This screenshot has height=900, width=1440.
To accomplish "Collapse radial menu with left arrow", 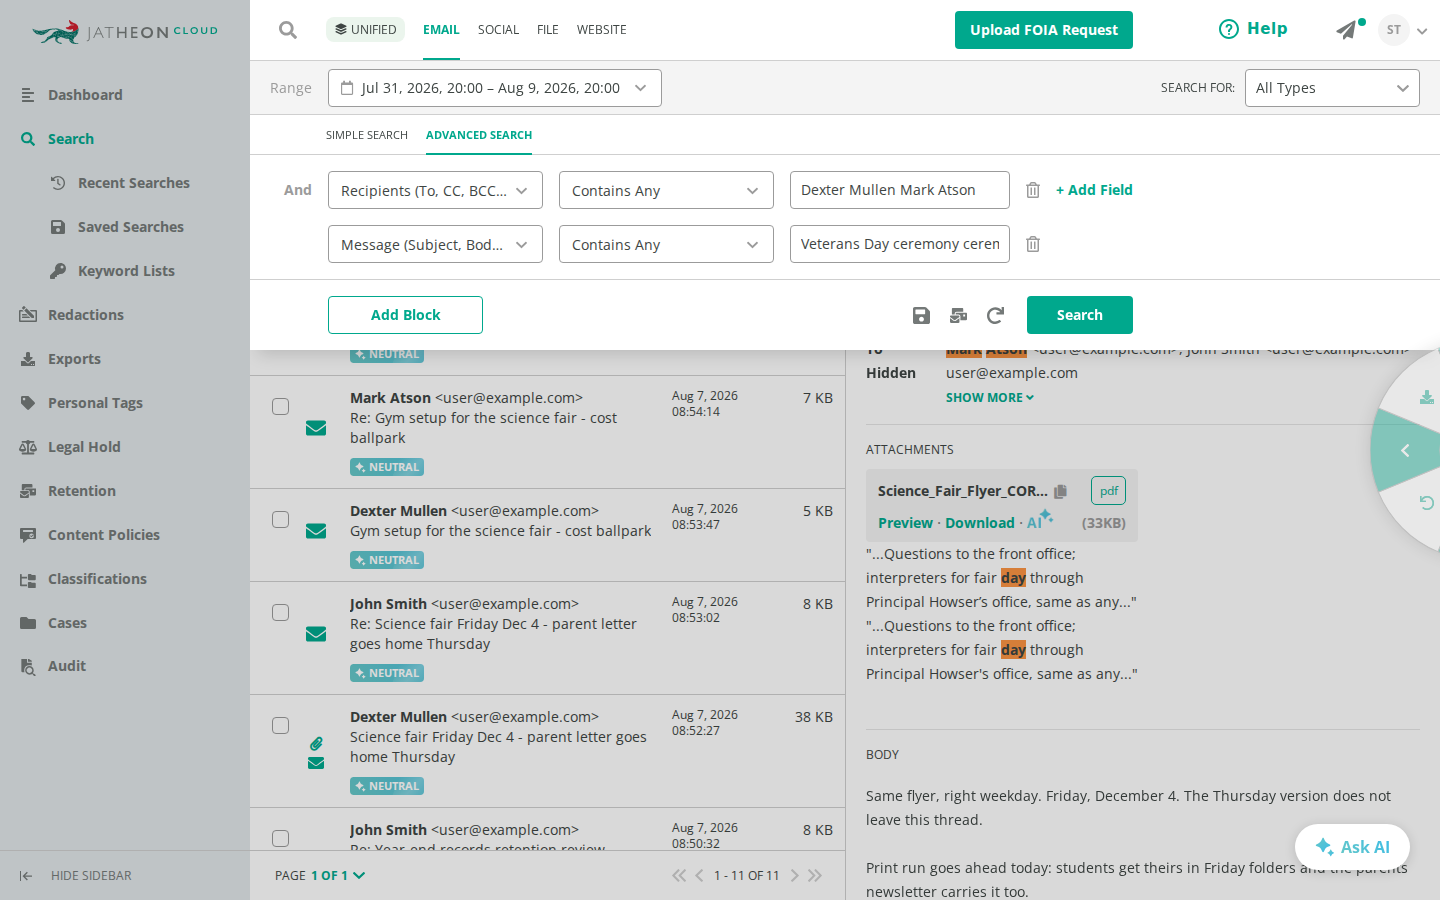I will (x=1405, y=451).
